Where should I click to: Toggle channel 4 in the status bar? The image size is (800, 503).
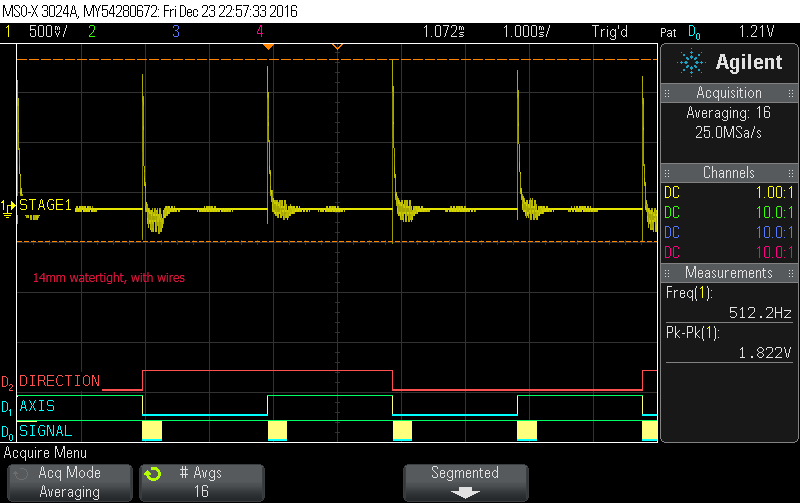pos(259,31)
